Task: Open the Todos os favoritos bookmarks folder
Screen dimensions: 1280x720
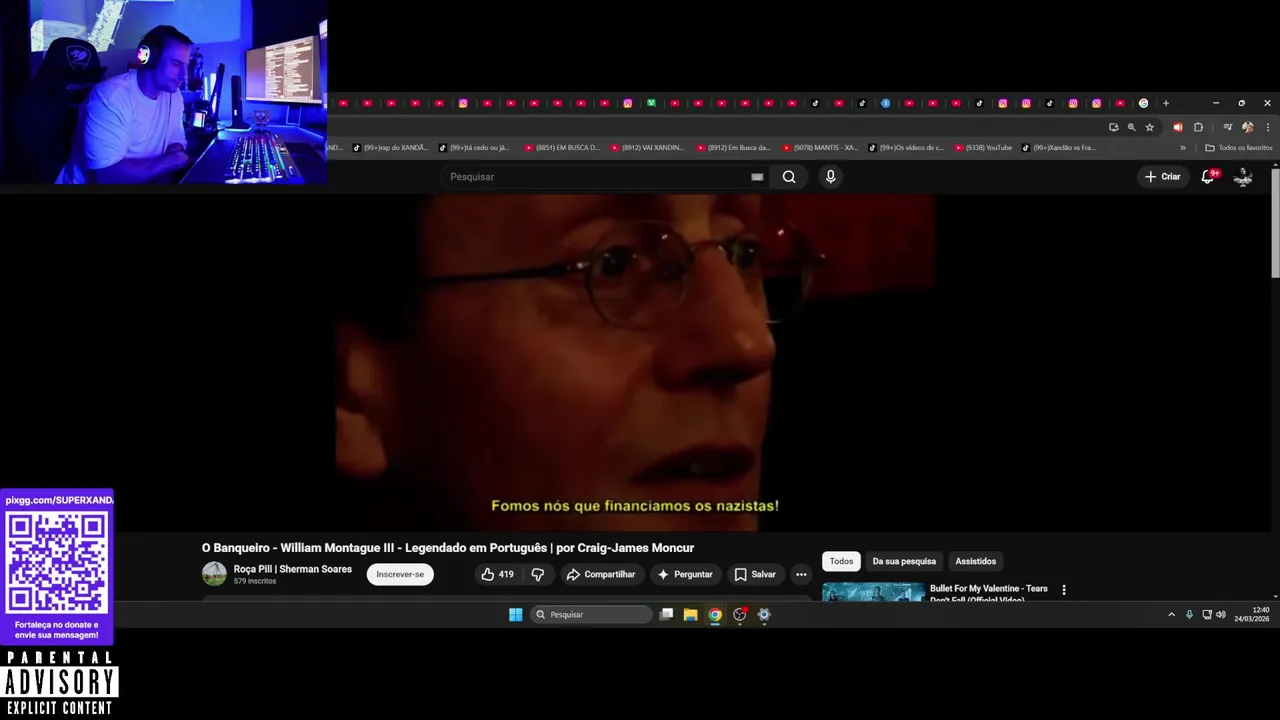Action: coord(1238,148)
